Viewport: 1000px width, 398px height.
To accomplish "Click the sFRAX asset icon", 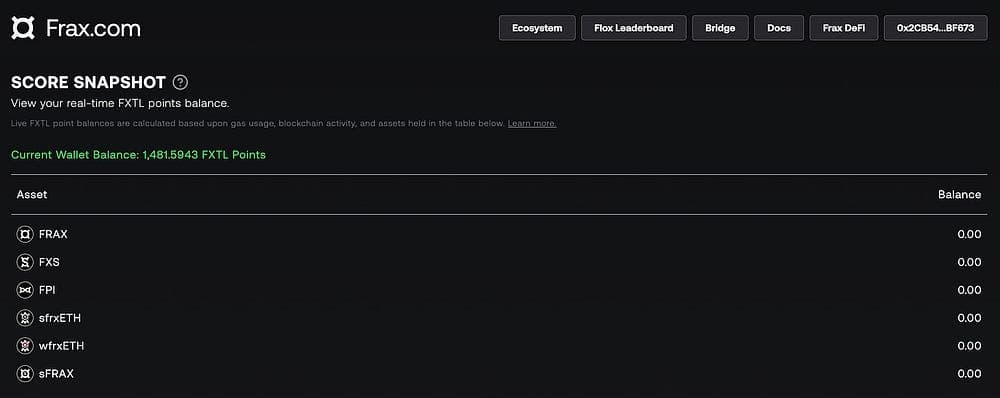I will pos(25,374).
